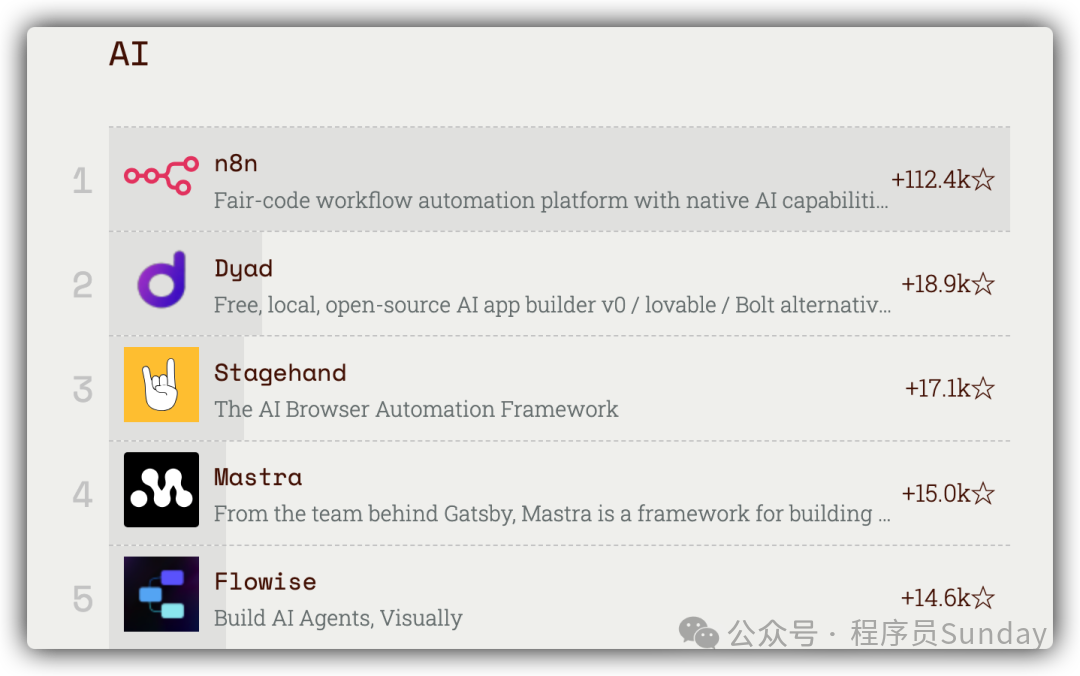Click the Stagehand yellow hand logo
This screenshot has height=676, width=1080.
tap(161, 385)
